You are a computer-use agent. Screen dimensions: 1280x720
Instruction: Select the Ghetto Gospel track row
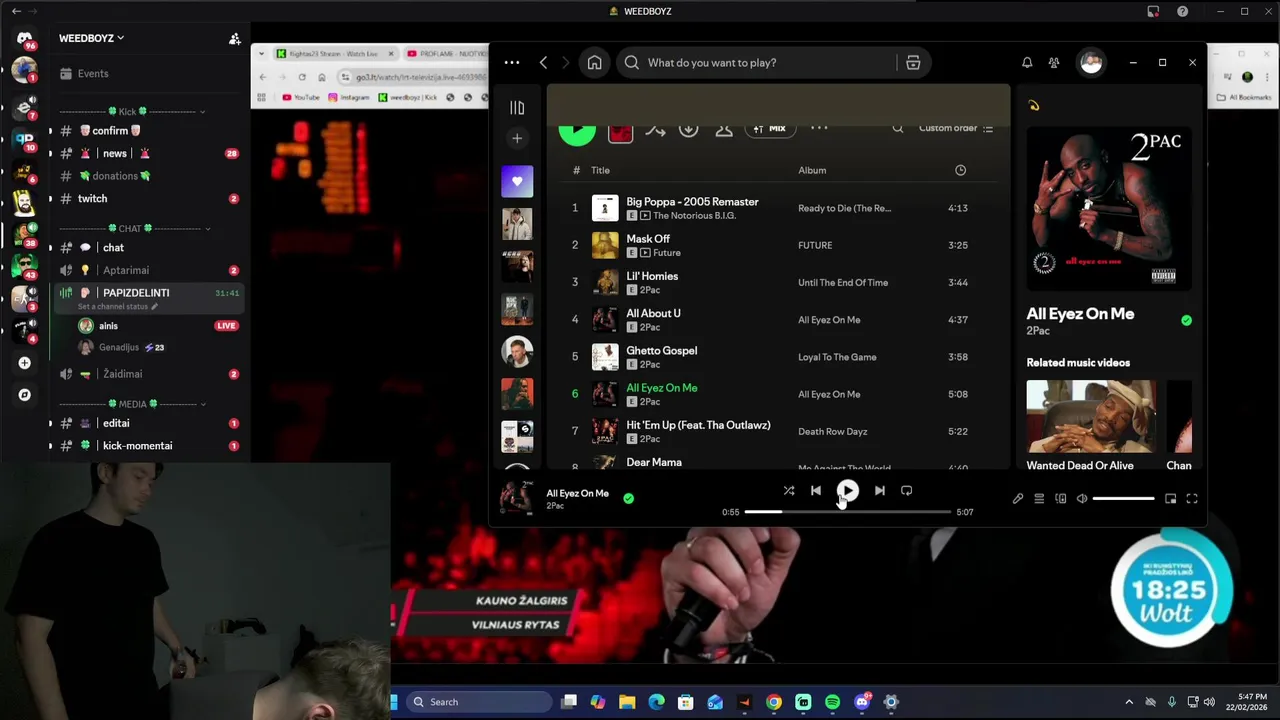pos(780,357)
